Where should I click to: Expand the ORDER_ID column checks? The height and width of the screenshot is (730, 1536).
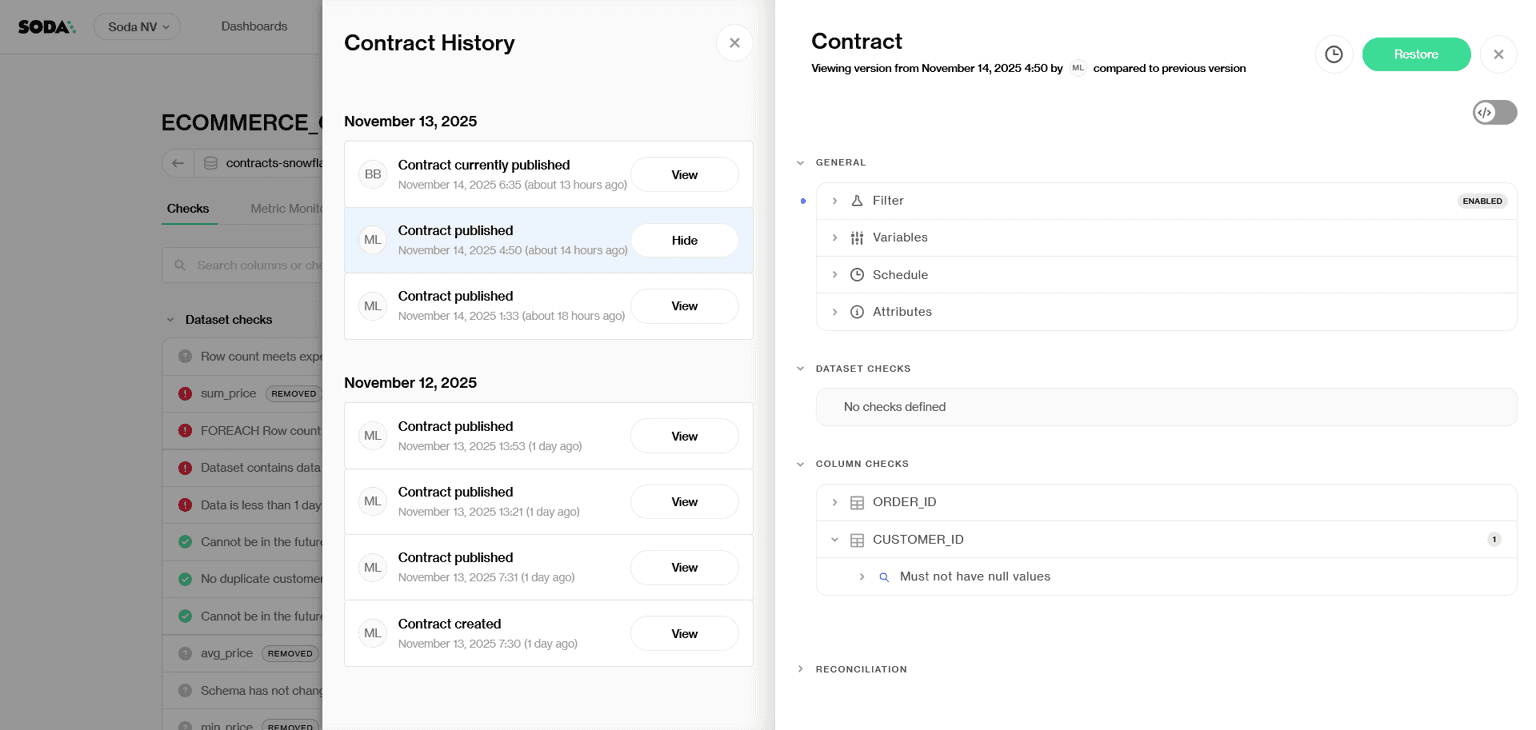[835, 501]
